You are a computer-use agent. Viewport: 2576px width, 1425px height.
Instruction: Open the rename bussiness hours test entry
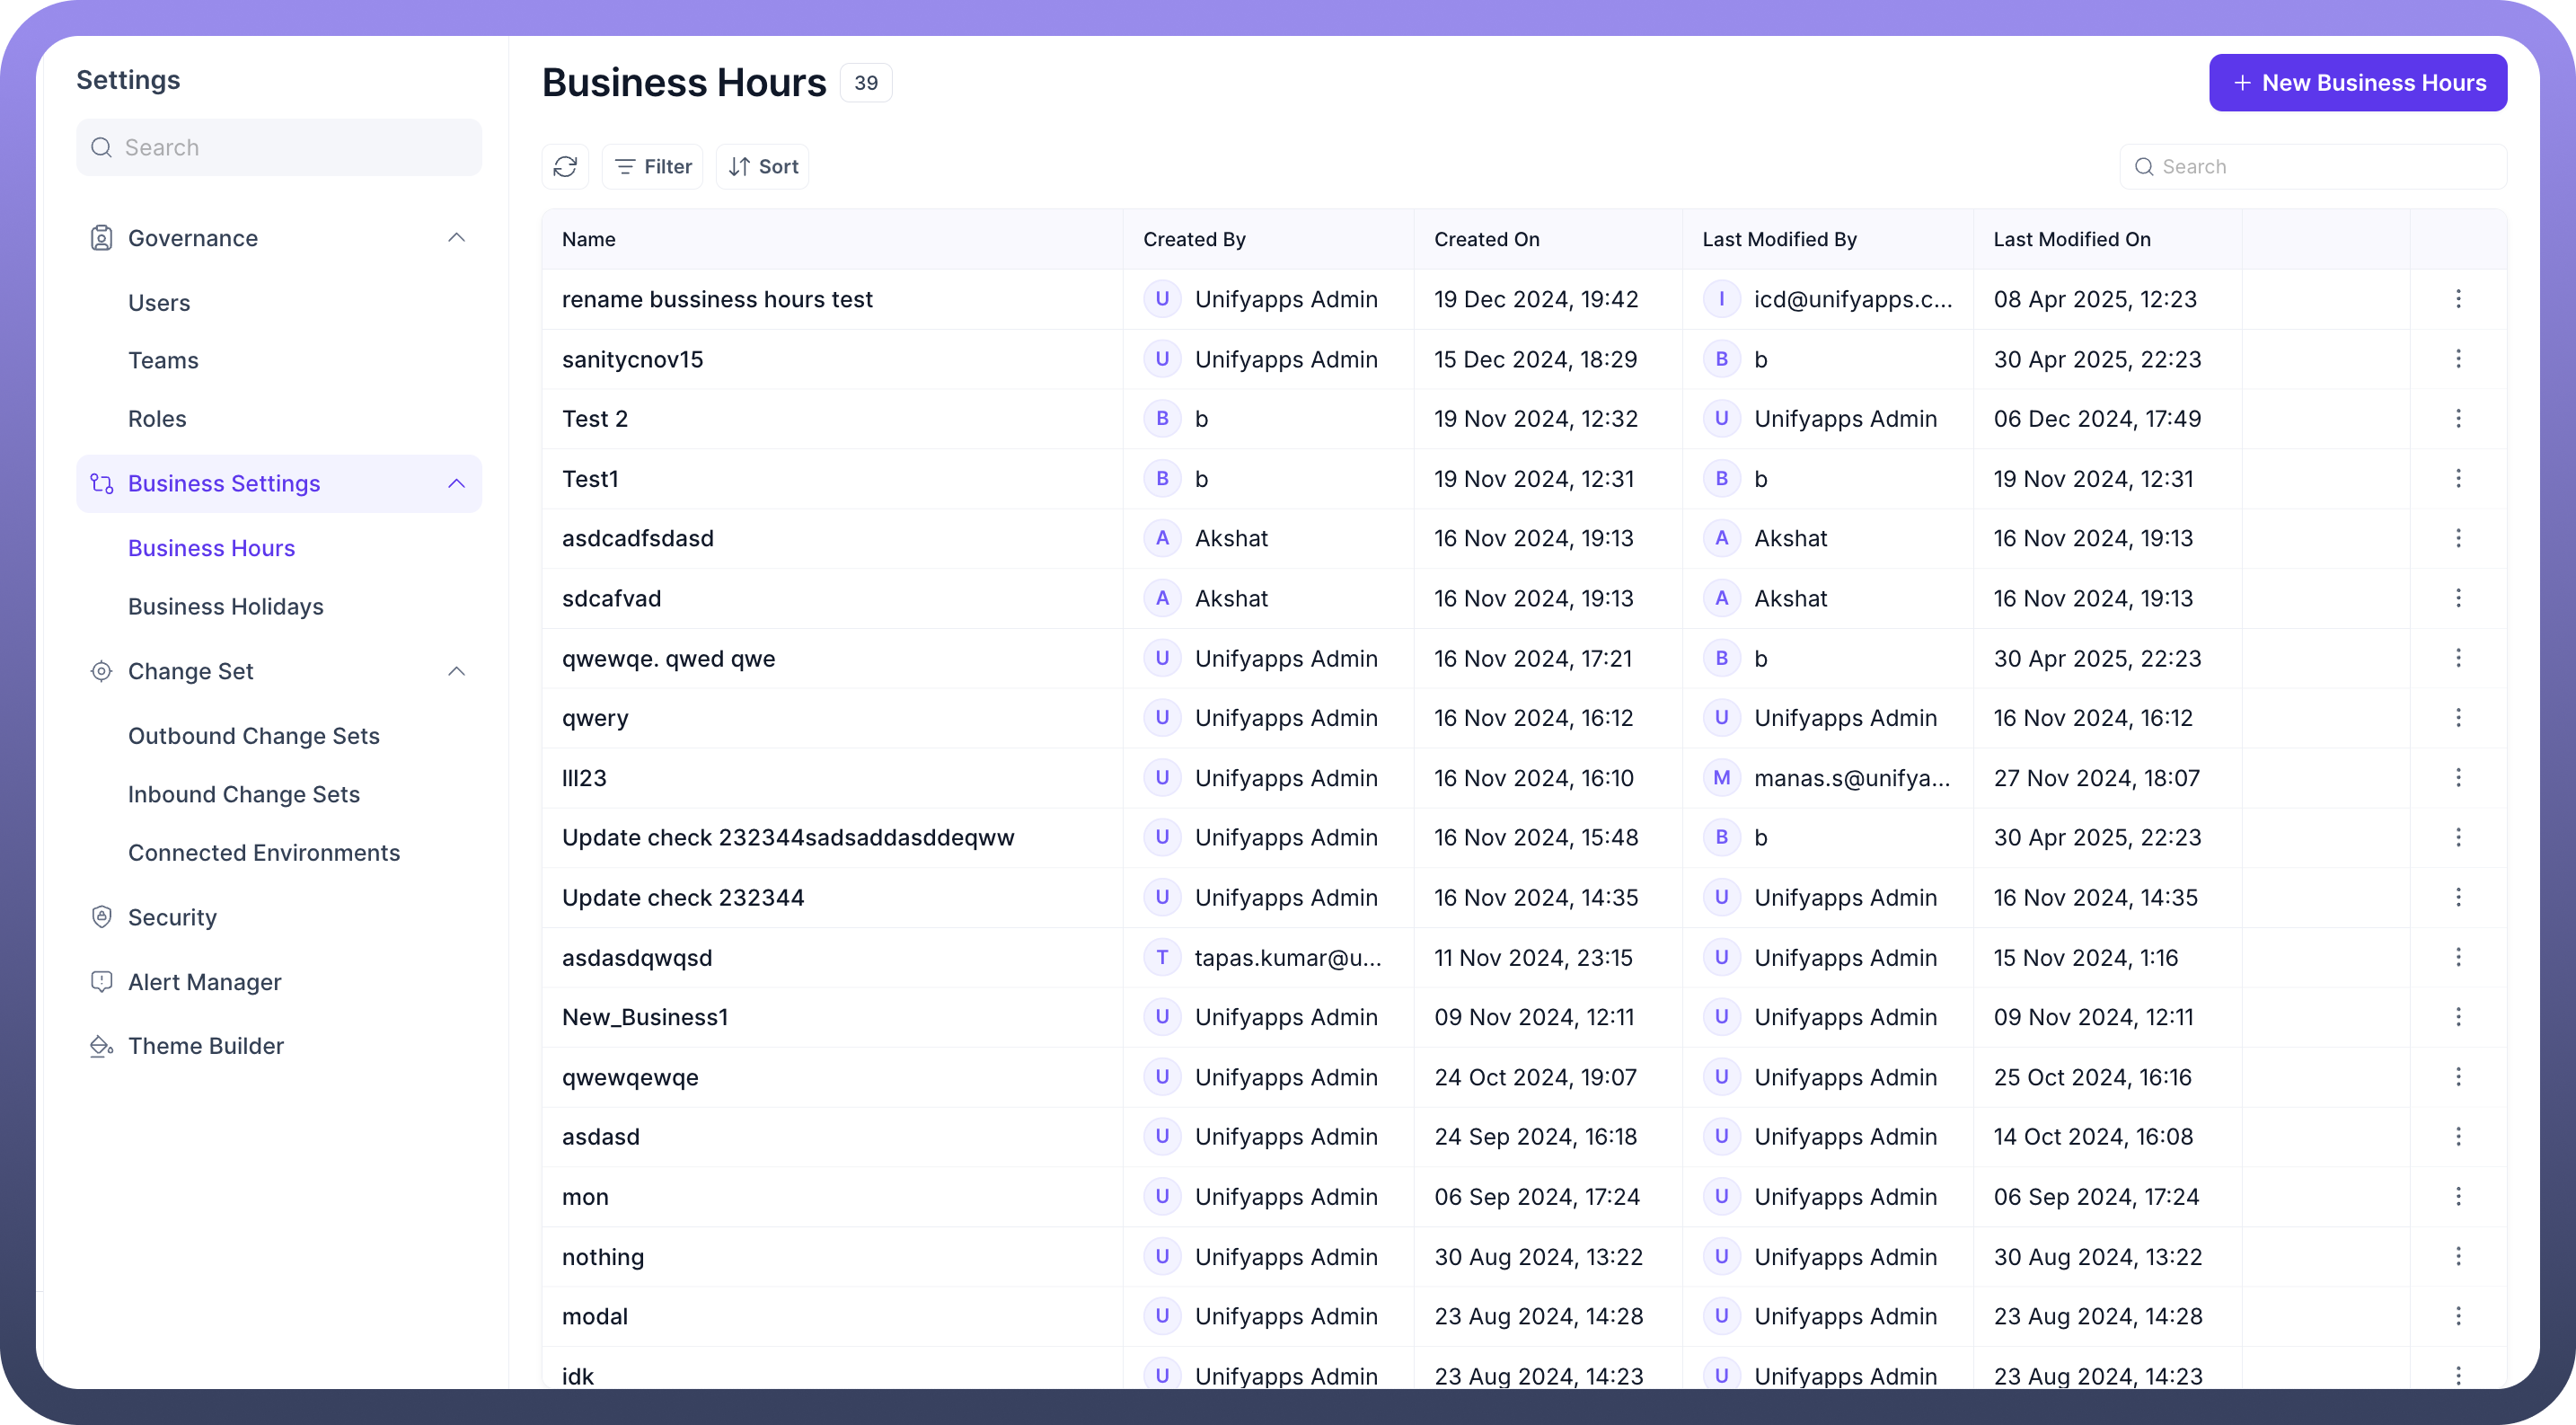point(717,299)
